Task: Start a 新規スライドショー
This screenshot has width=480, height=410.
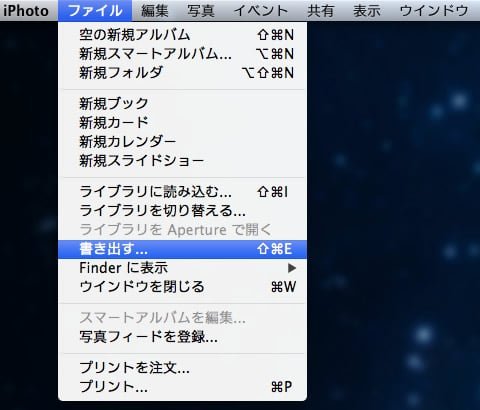Action: pos(182,161)
